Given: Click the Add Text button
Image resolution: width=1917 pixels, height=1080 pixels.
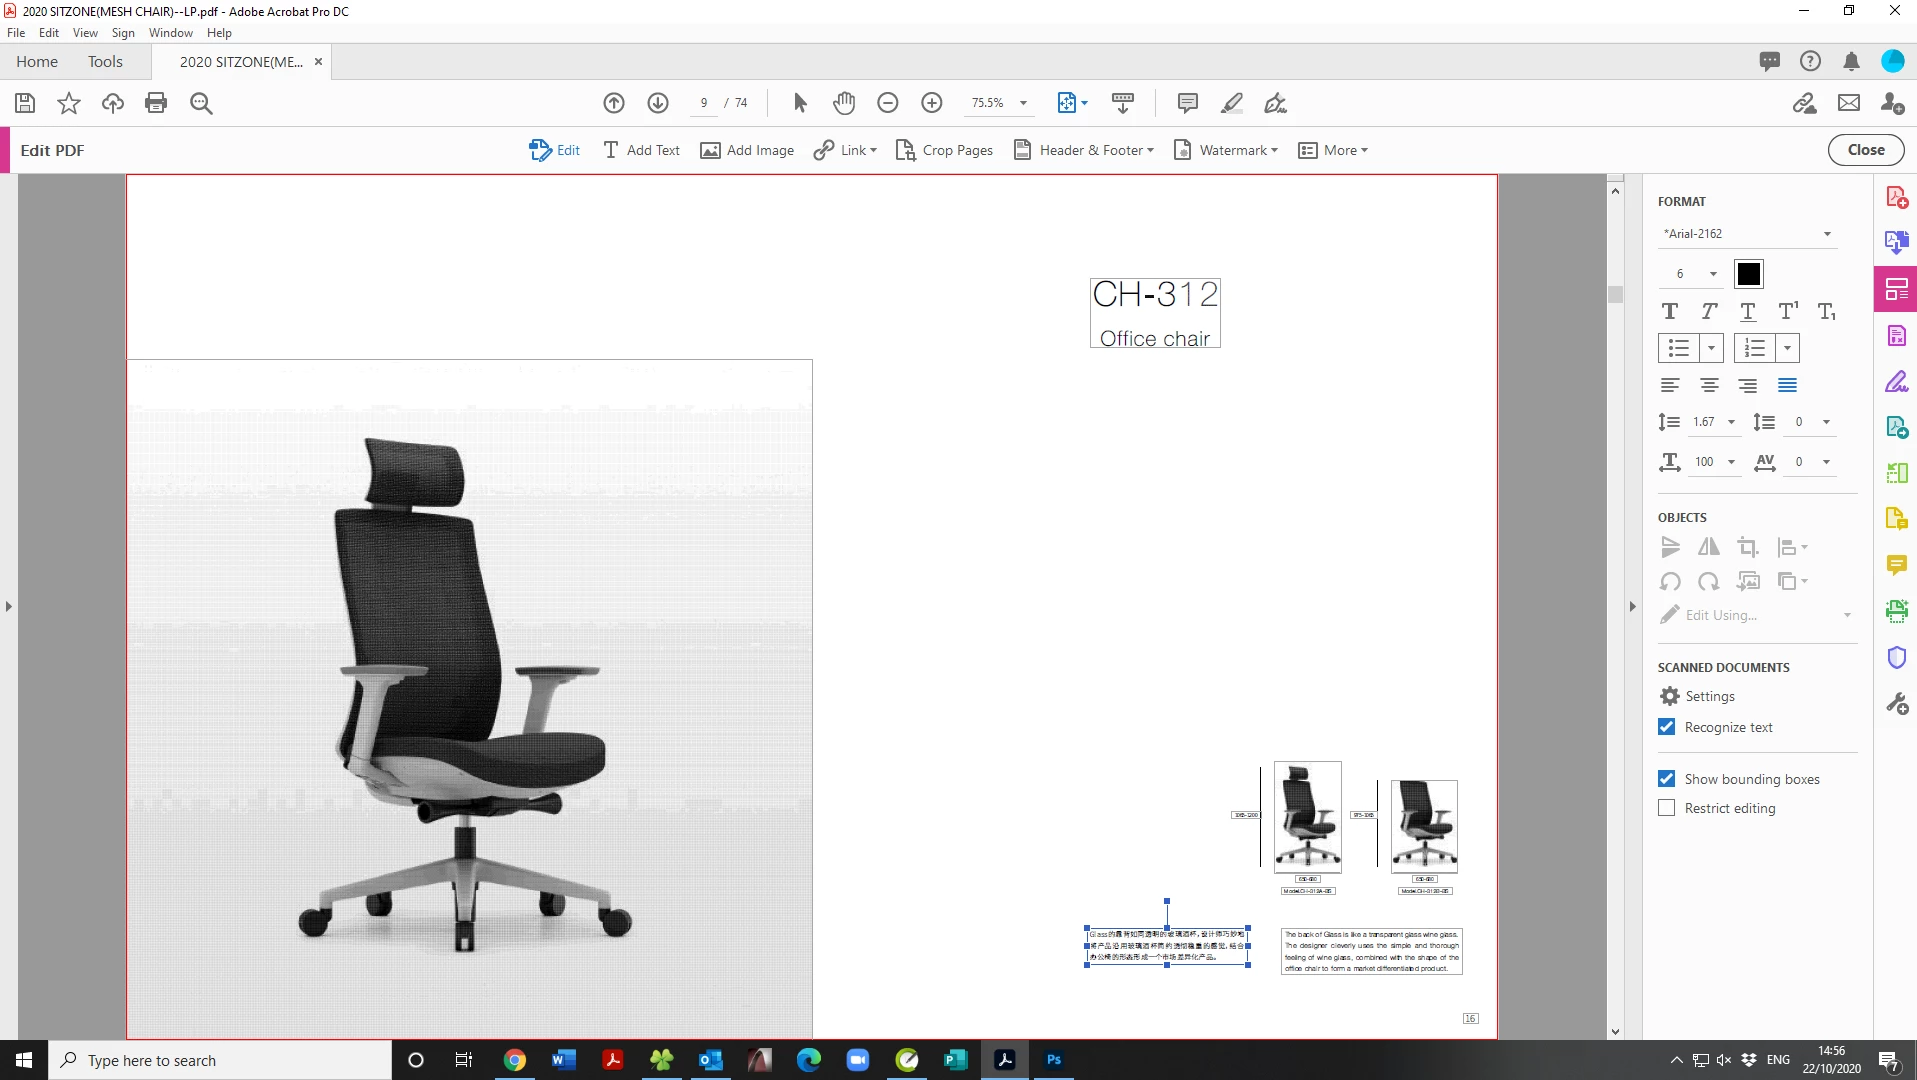Looking at the screenshot, I should pyautogui.click(x=641, y=150).
